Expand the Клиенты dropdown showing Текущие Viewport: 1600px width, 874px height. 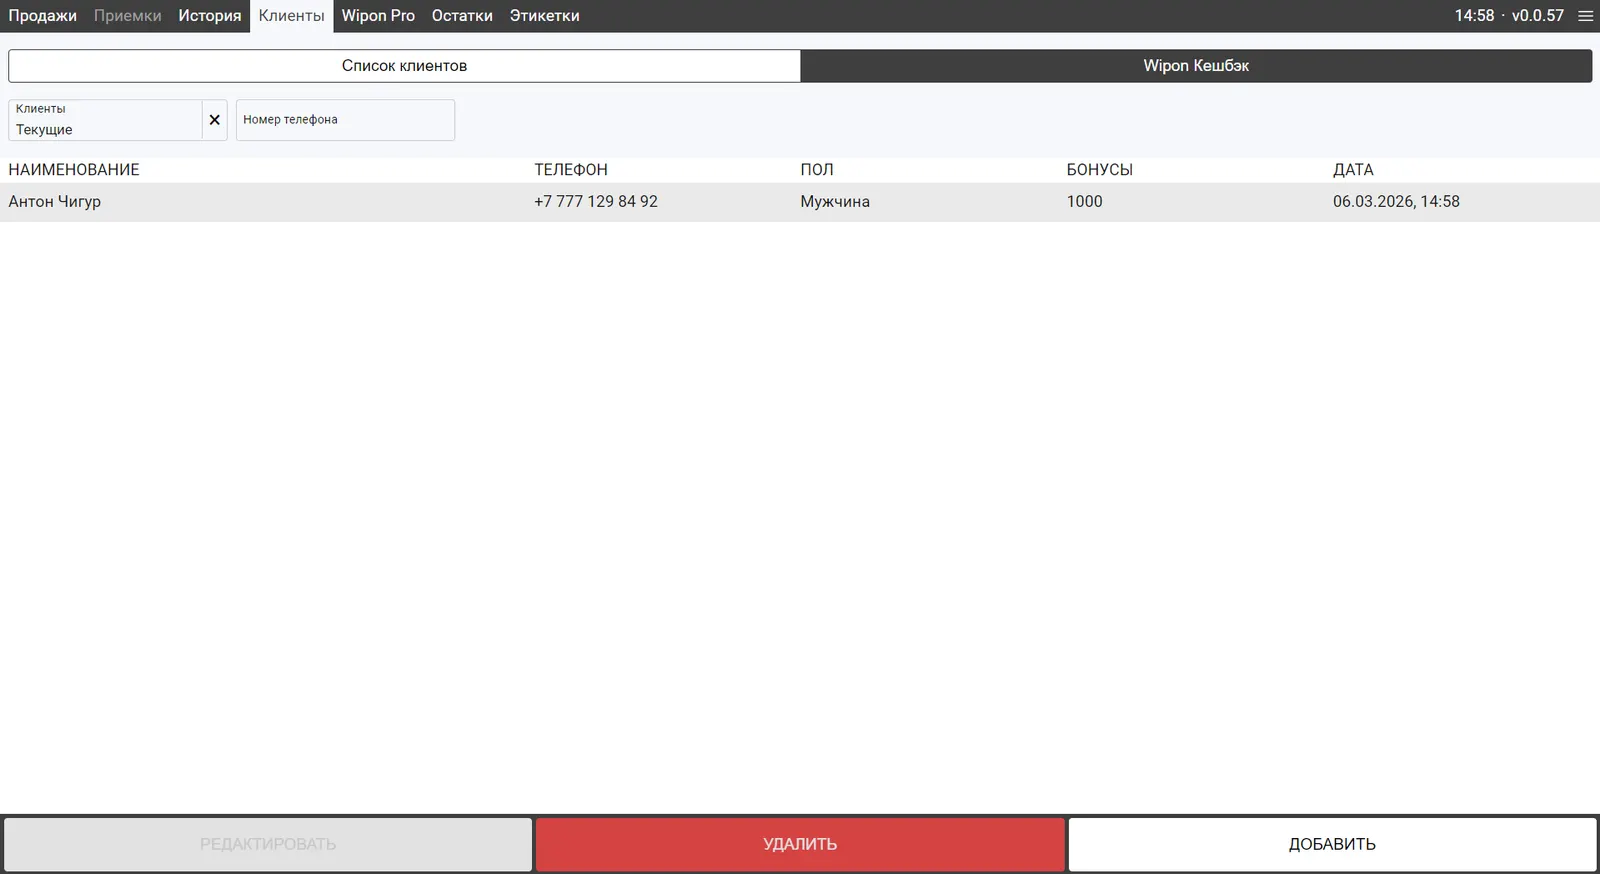coord(105,120)
